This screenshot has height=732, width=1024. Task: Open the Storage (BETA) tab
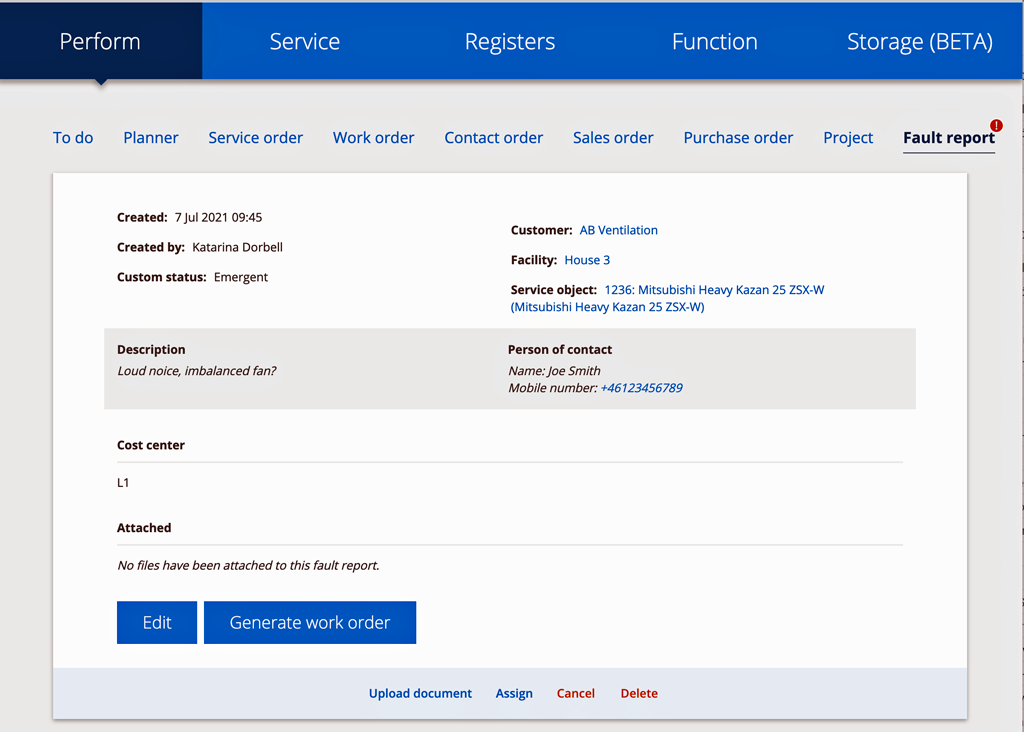click(x=920, y=41)
